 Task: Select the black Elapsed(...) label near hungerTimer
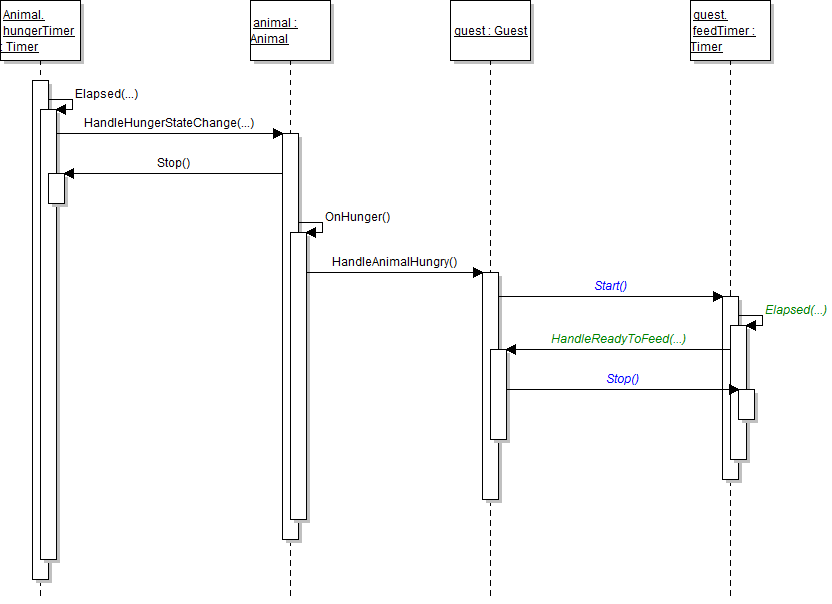106,94
